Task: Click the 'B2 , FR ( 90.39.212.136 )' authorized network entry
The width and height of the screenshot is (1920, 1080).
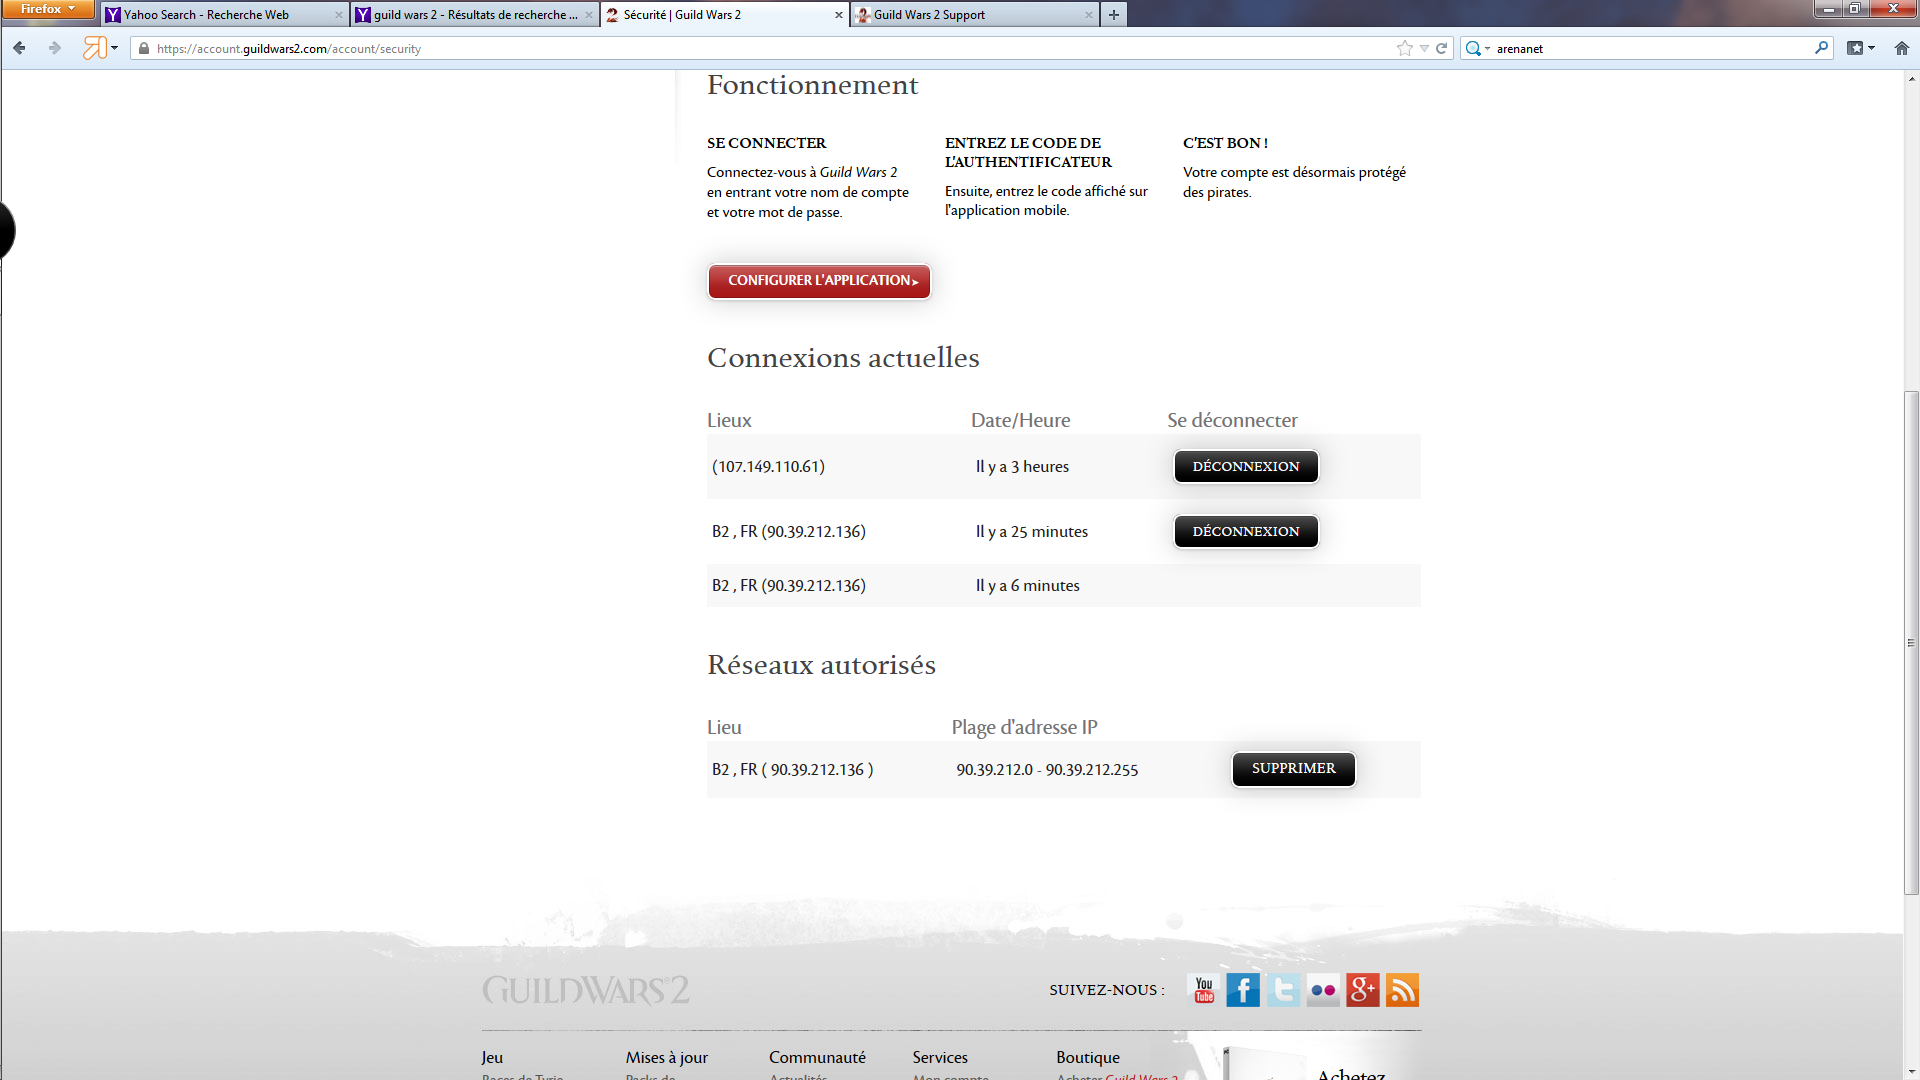Action: point(792,770)
